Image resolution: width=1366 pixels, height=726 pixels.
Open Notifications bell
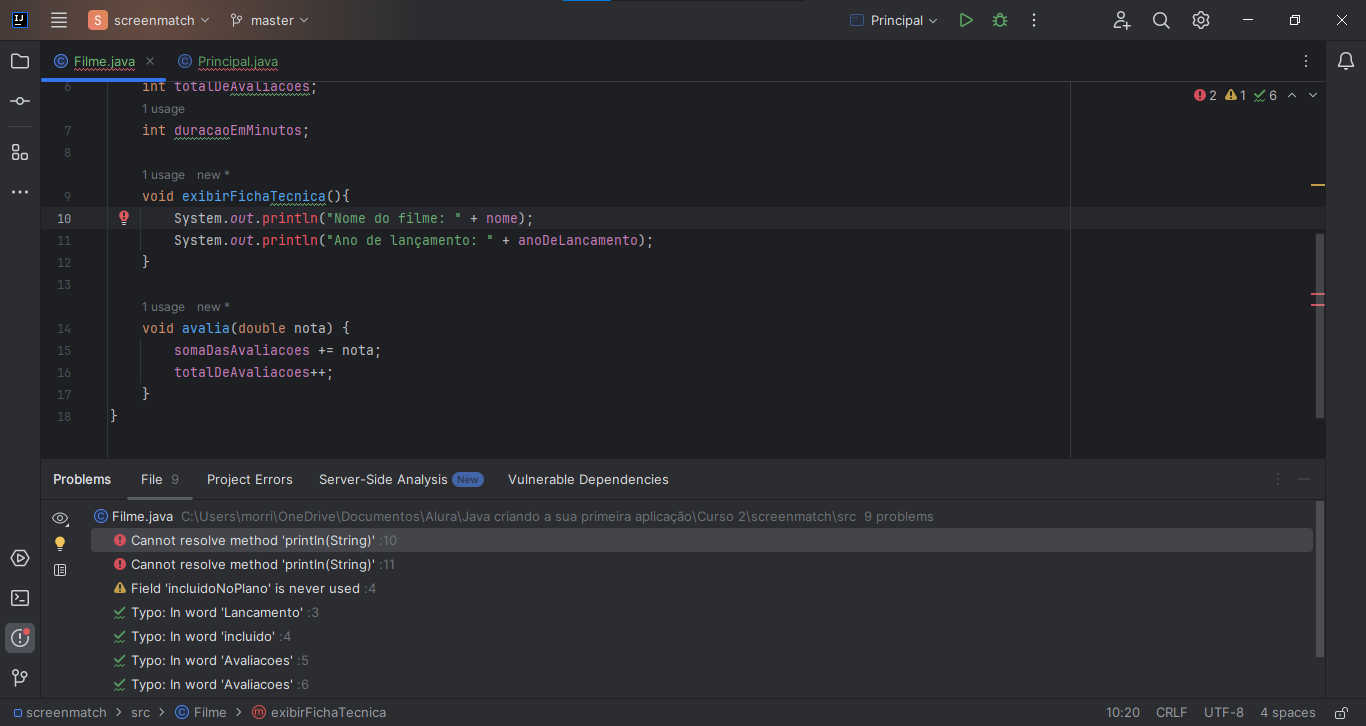(x=1346, y=61)
